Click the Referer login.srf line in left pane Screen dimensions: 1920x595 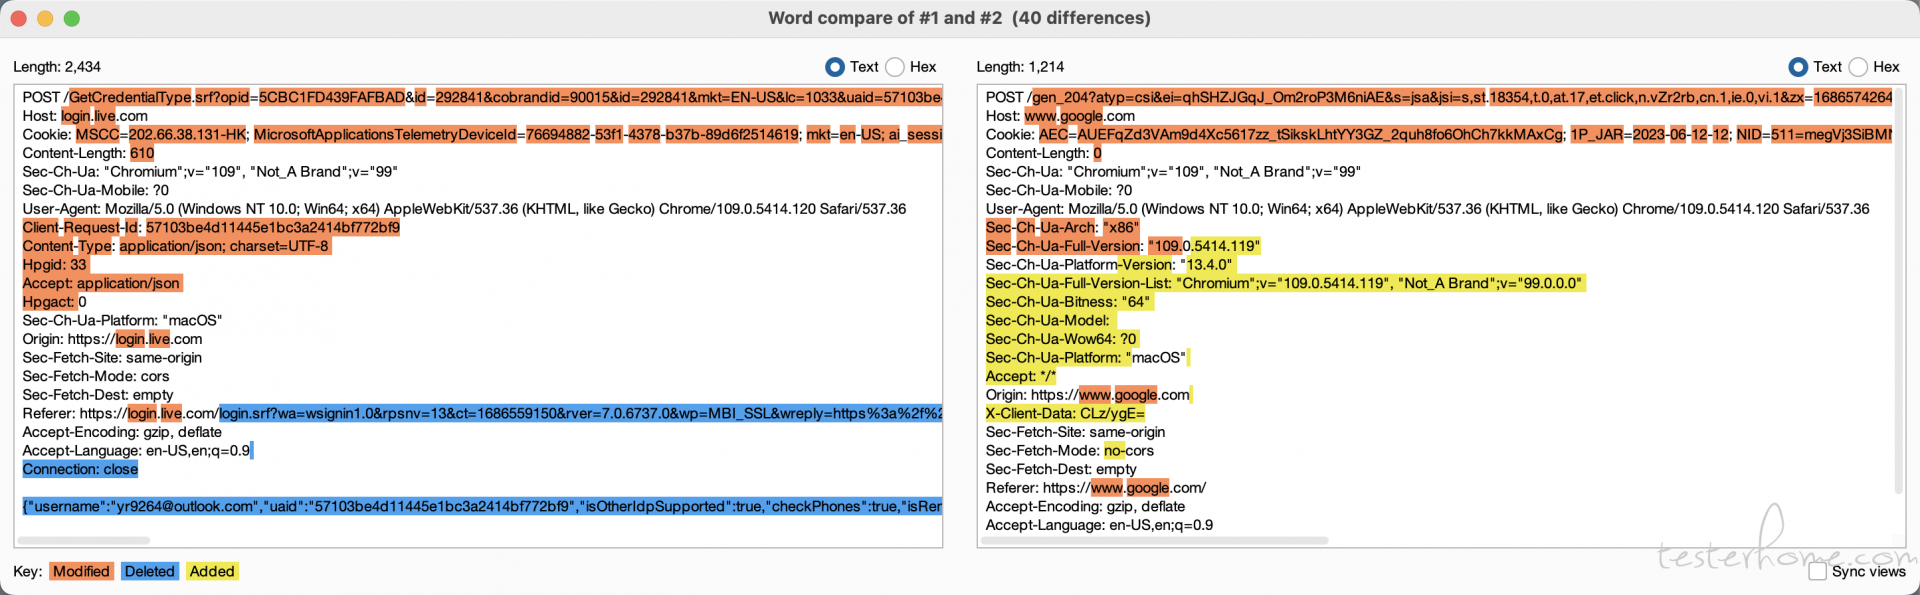coord(482,413)
